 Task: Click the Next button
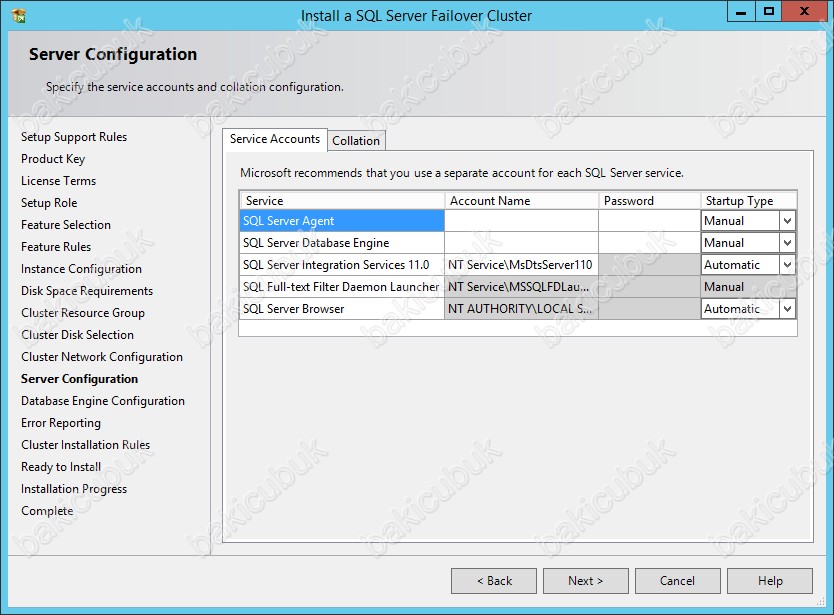pos(586,581)
